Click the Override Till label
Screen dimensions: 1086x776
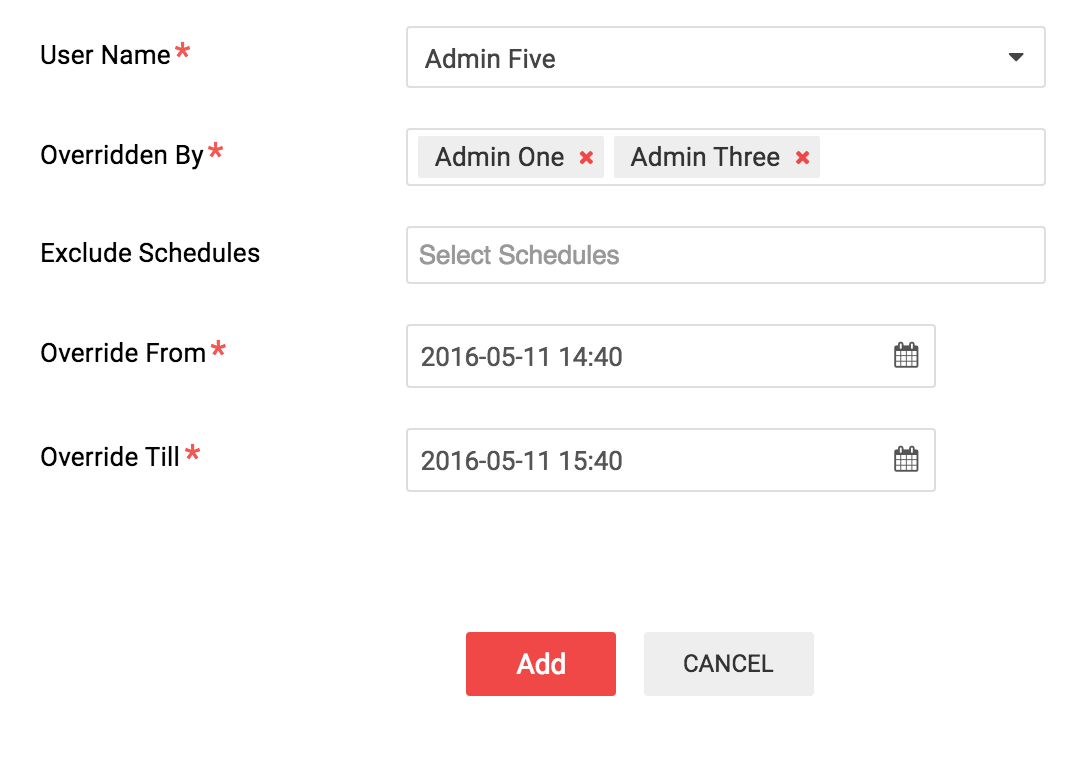[x=110, y=457]
